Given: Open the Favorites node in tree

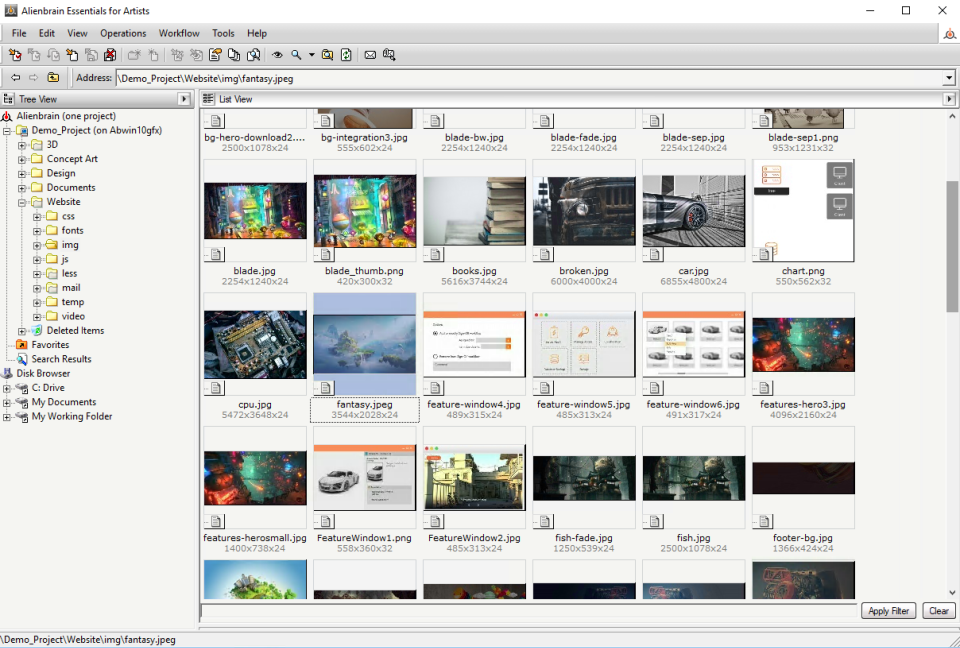Looking at the screenshot, I should tap(50, 345).
